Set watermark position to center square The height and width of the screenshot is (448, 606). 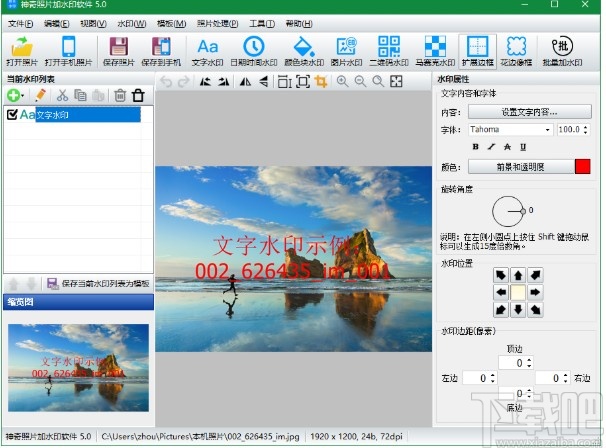coord(518,292)
